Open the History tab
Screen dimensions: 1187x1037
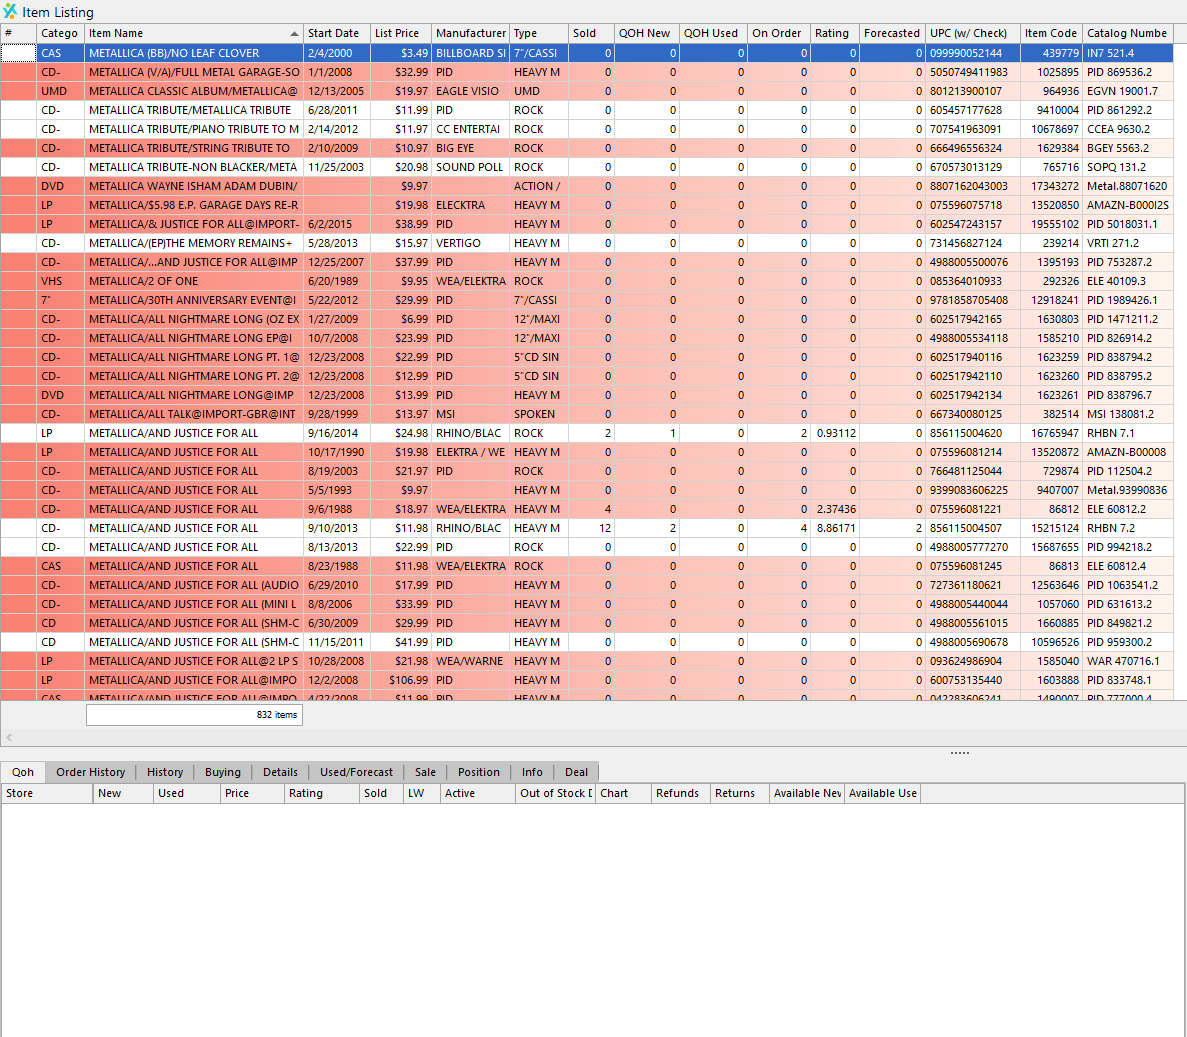165,772
